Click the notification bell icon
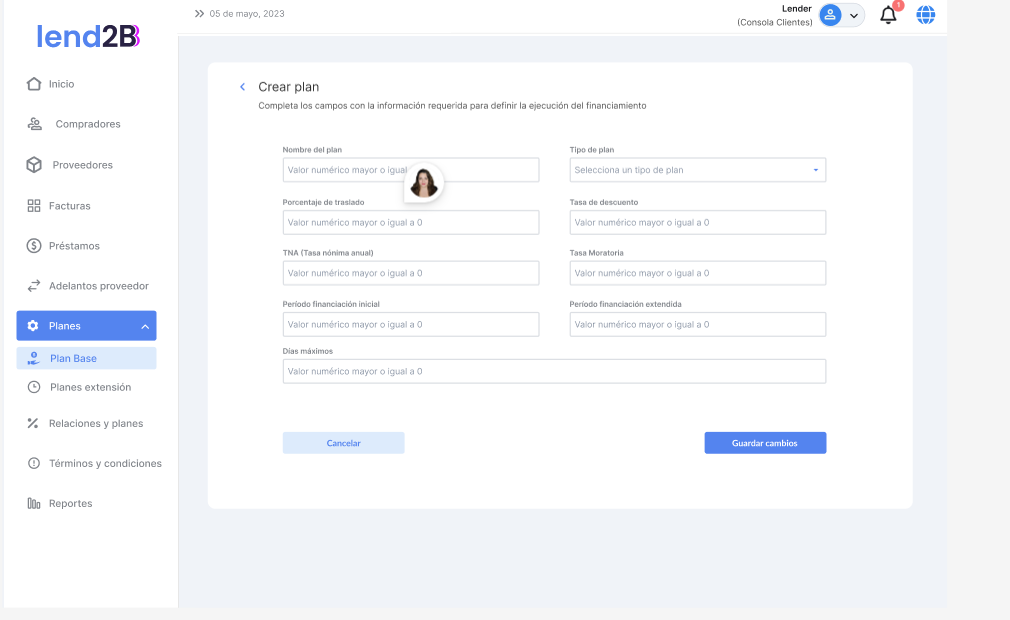The width and height of the screenshot is (1010, 620). (888, 15)
